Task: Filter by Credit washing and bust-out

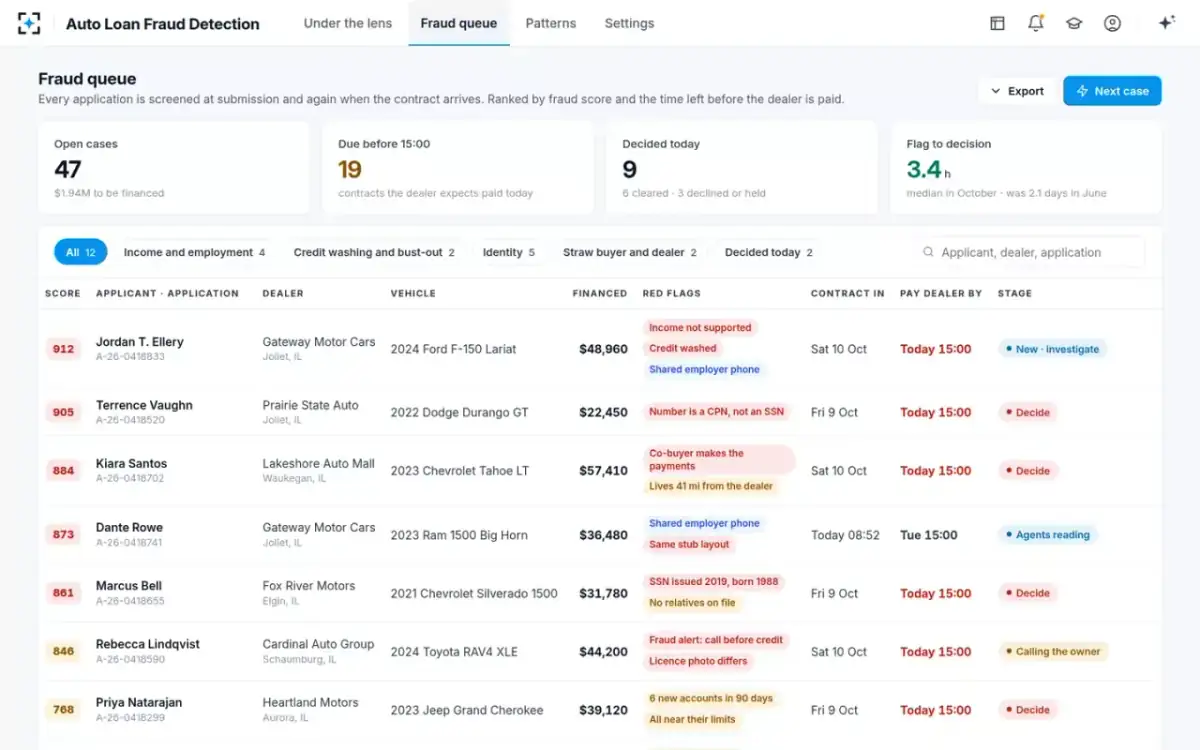Action: coord(374,252)
